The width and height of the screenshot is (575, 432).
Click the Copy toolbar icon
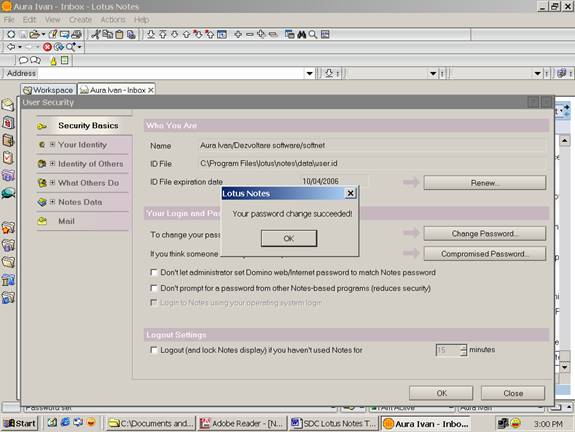tap(107, 34)
